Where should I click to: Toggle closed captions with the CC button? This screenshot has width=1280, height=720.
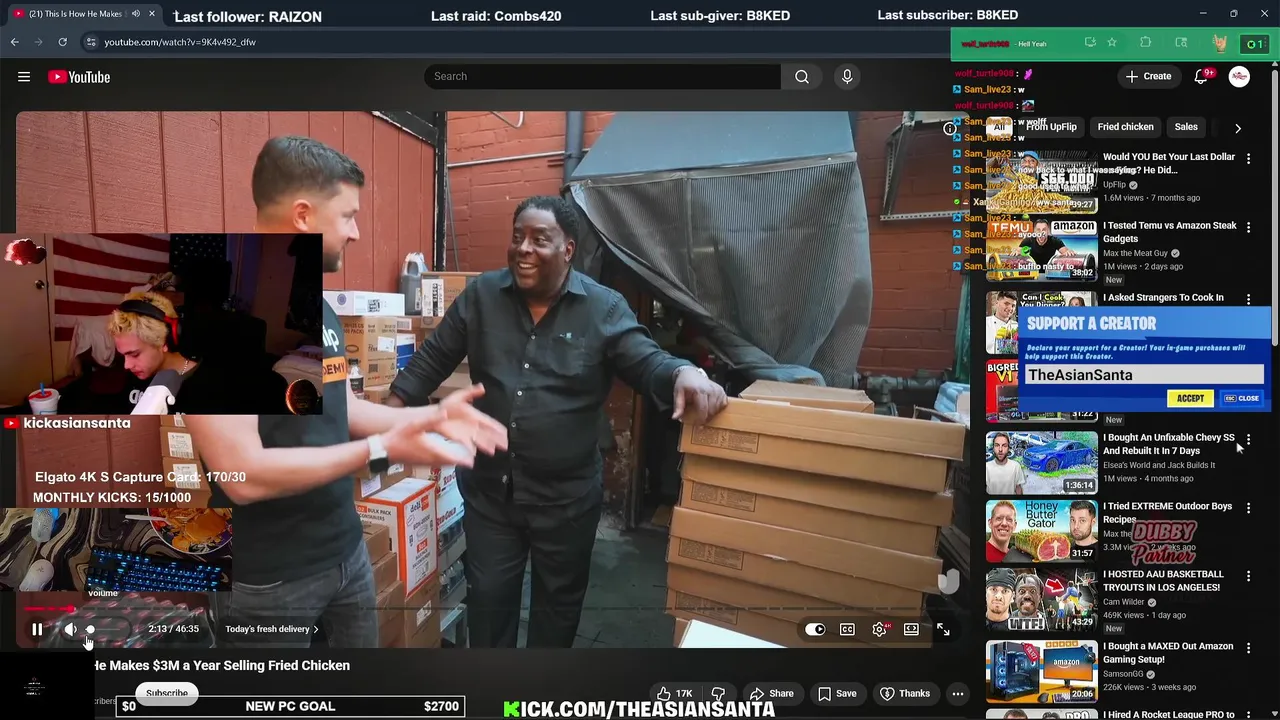847,629
